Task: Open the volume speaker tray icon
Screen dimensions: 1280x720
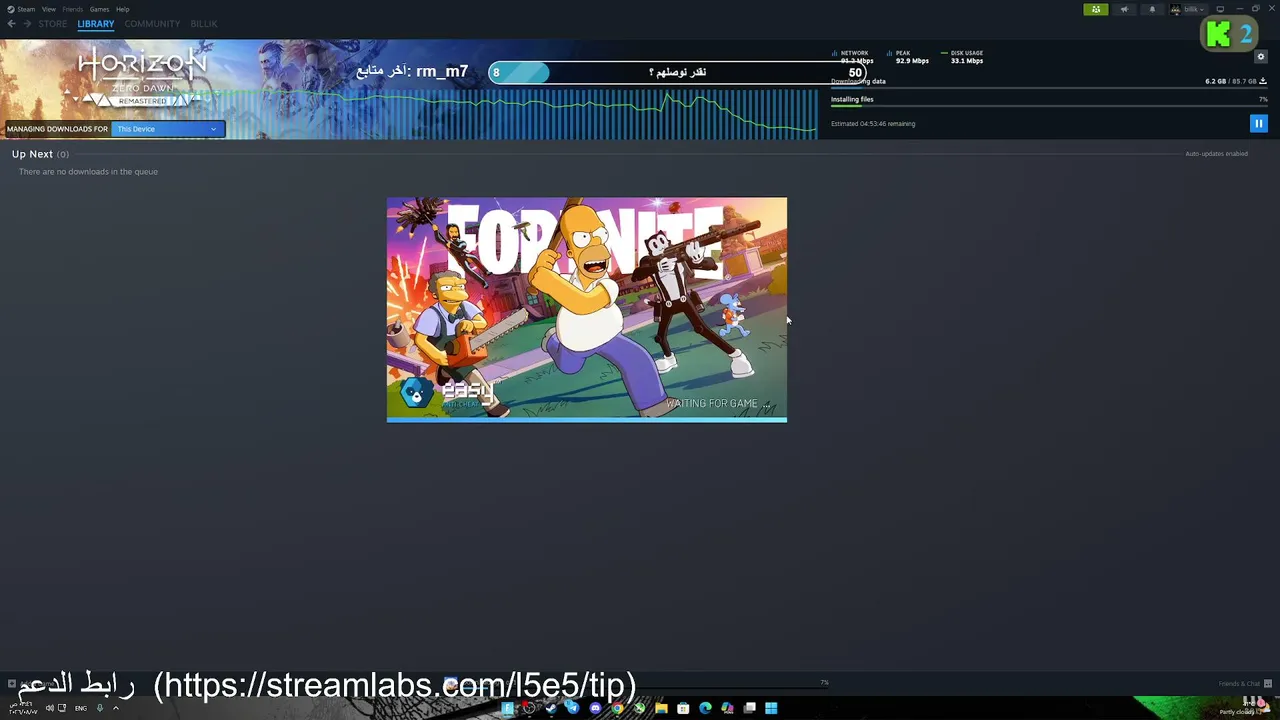Action: click(x=49, y=708)
